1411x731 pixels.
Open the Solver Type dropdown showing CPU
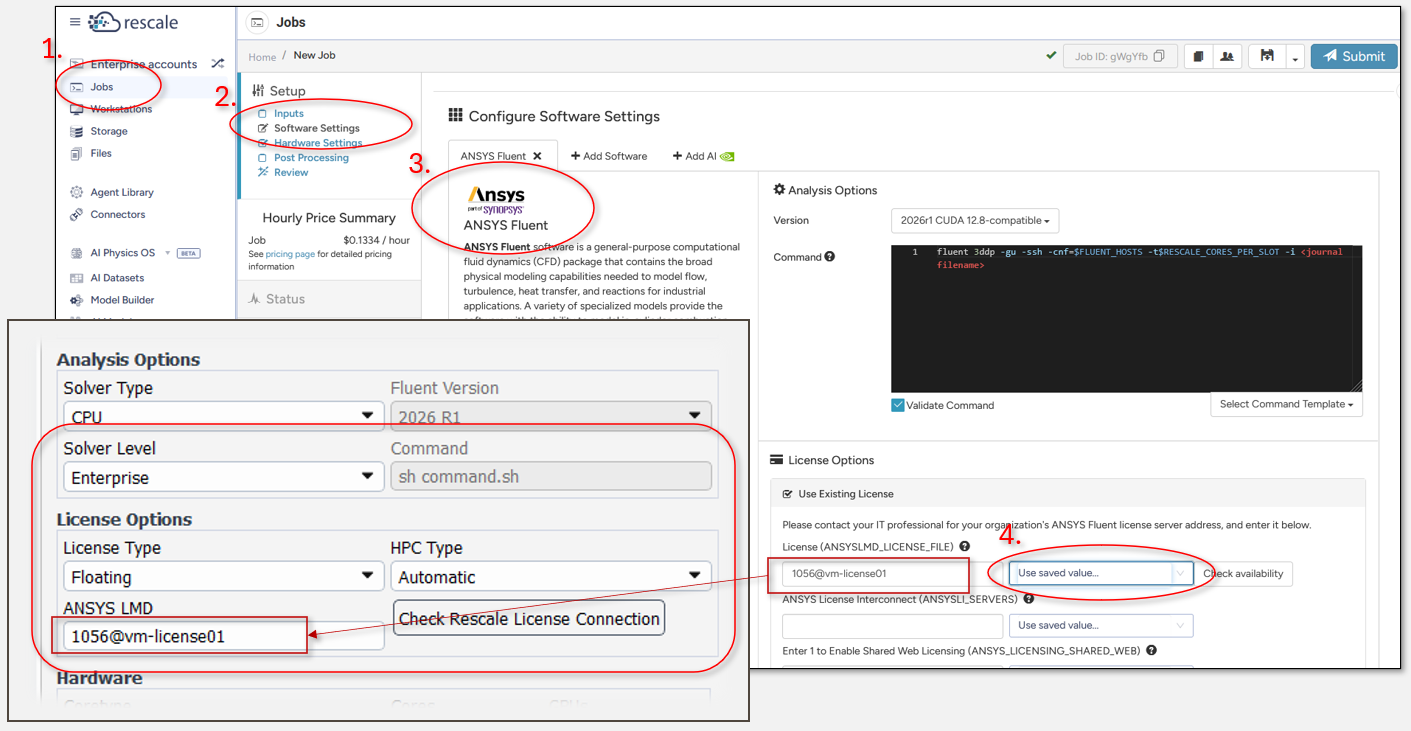[224, 416]
